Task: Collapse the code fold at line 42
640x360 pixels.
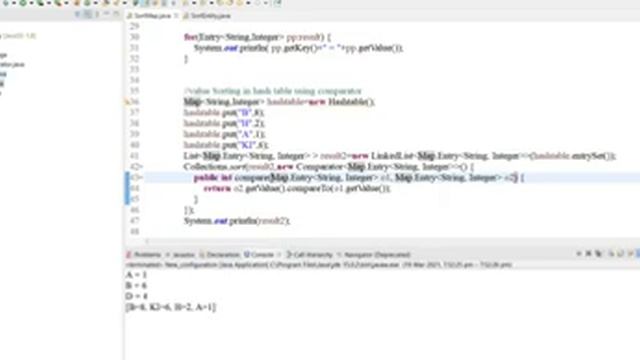Action: pyautogui.click(x=140, y=167)
